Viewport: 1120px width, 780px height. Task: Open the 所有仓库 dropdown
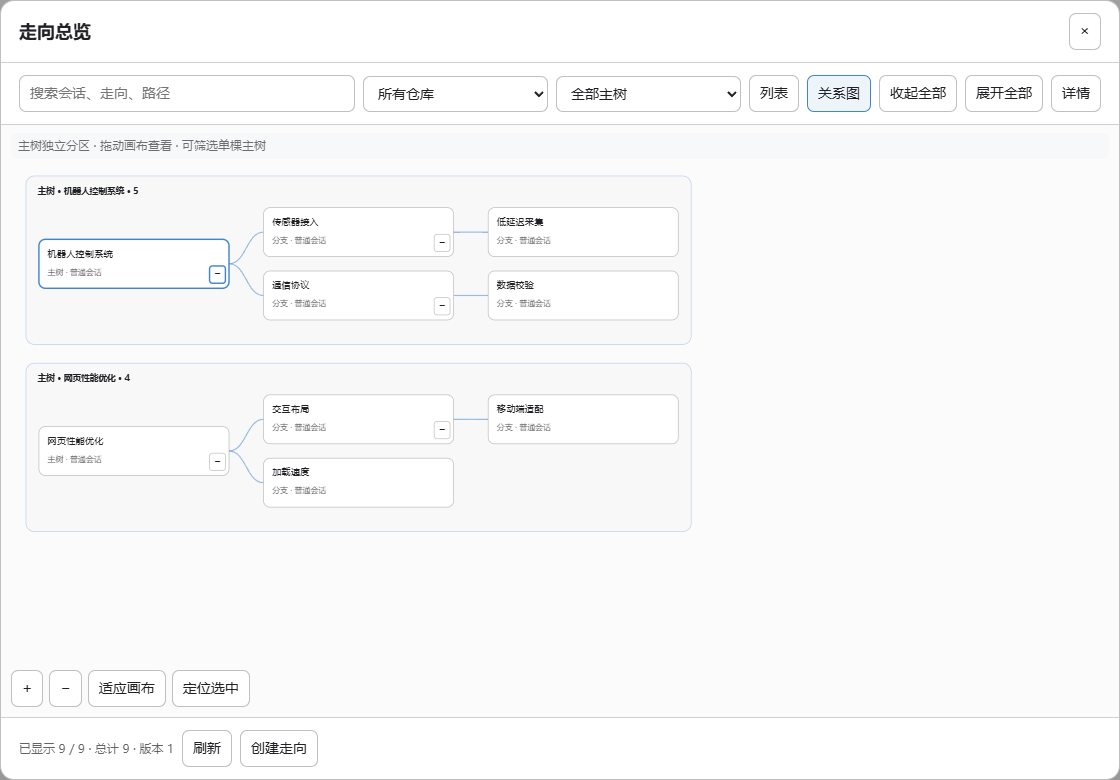point(455,94)
